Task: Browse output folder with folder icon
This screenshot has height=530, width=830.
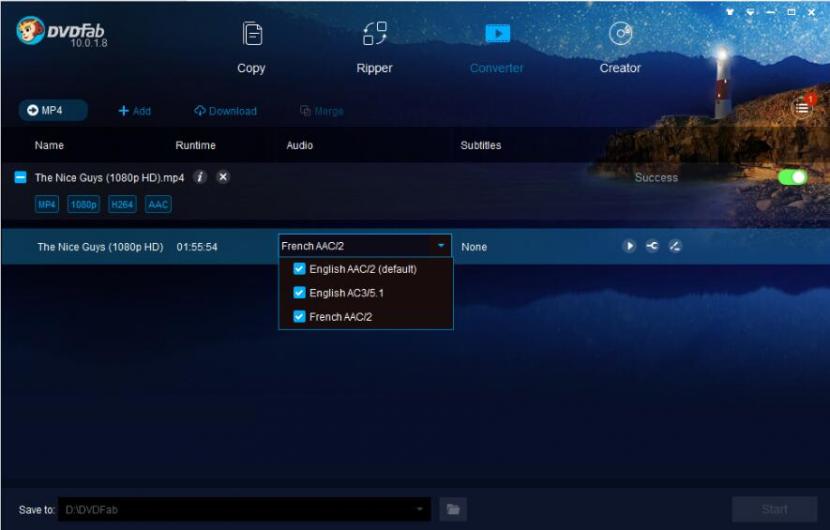Action: pos(453,509)
